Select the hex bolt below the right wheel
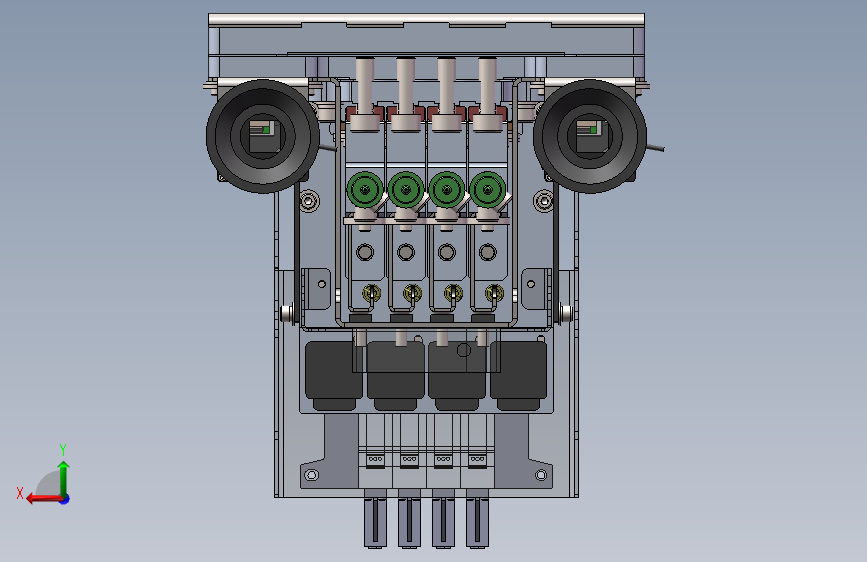Viewport: 867px width, 562px height. (544, 200)
